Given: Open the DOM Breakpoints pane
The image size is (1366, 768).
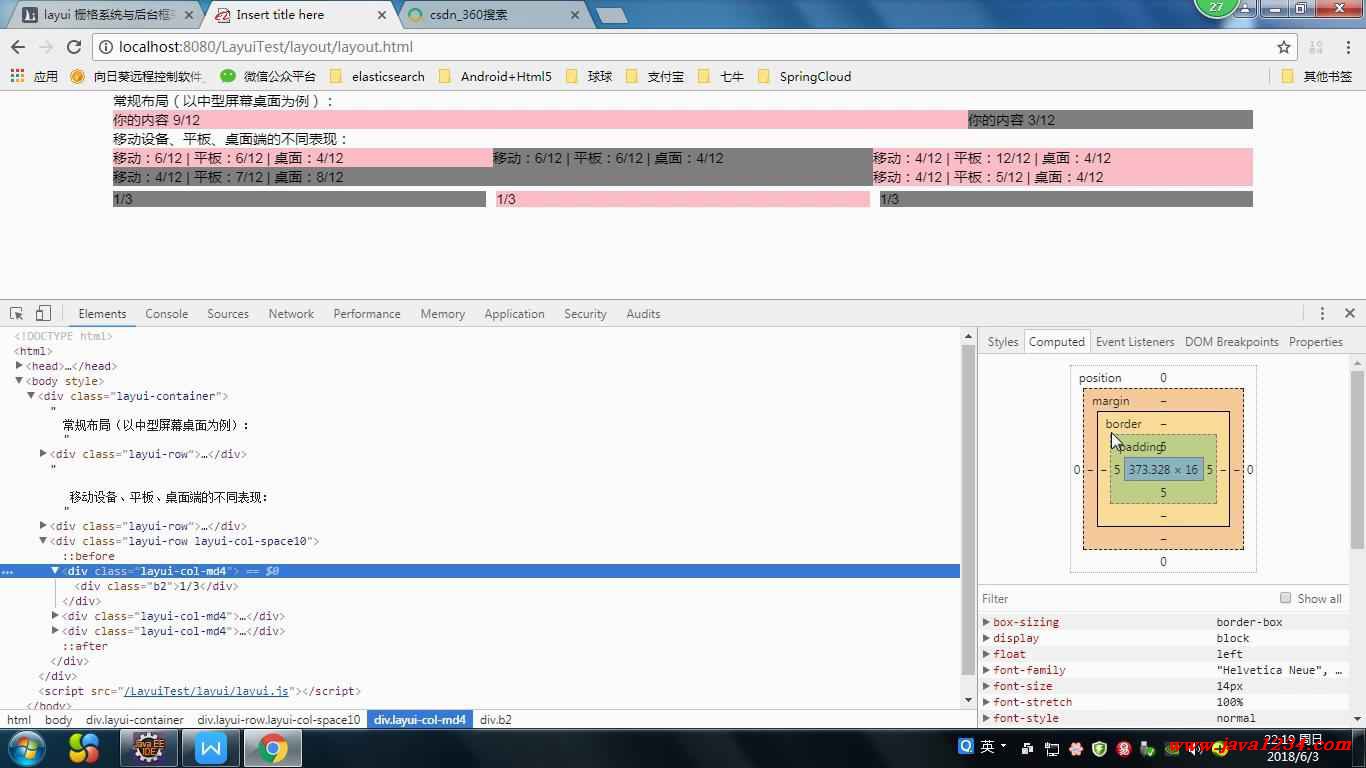Looking at the screenshot, I should coord(1232,341).
